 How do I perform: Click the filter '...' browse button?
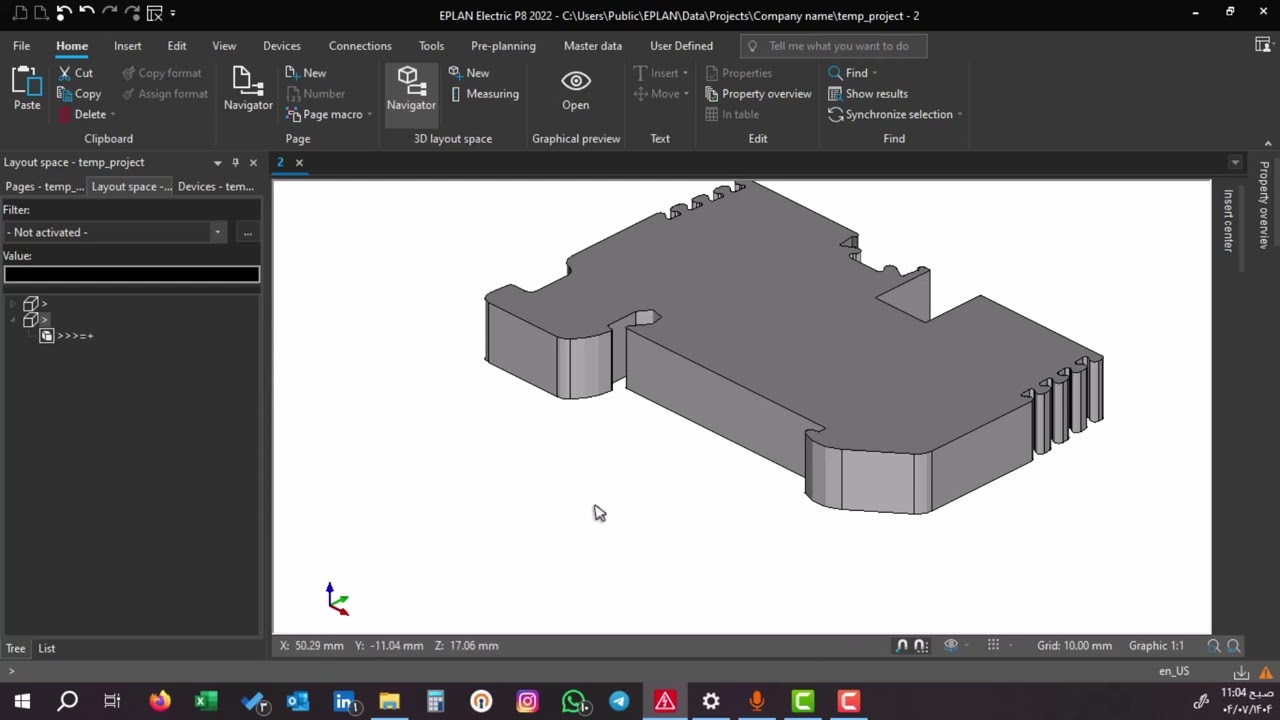247,232
